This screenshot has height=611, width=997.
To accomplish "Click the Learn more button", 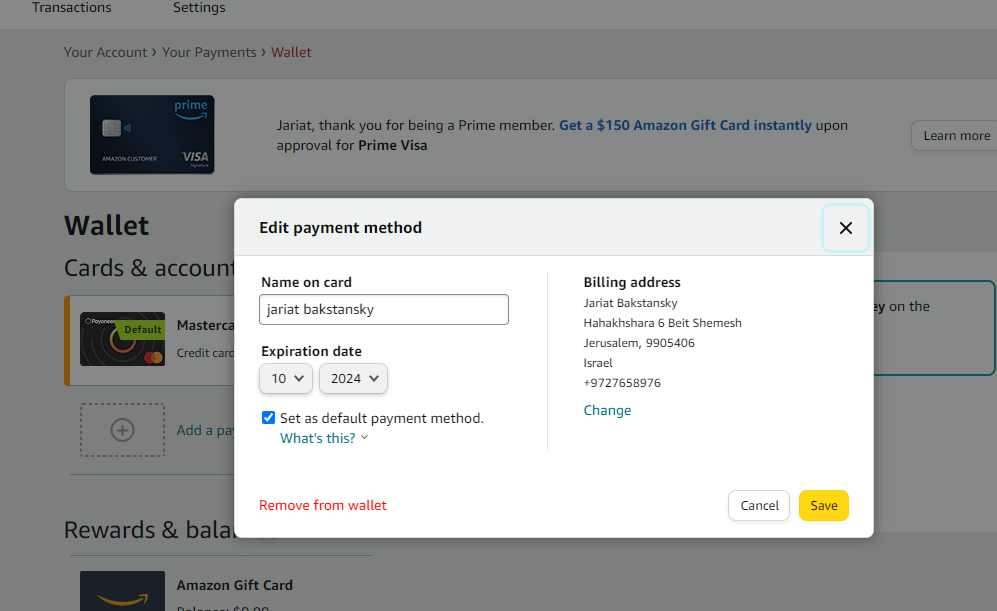I will tap(956, 135).
